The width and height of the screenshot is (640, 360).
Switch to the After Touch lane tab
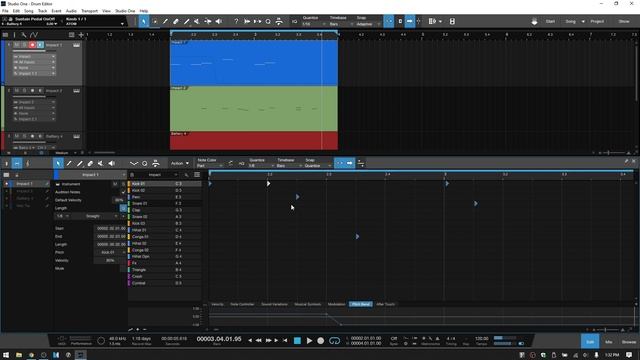[x=386, y=304]
